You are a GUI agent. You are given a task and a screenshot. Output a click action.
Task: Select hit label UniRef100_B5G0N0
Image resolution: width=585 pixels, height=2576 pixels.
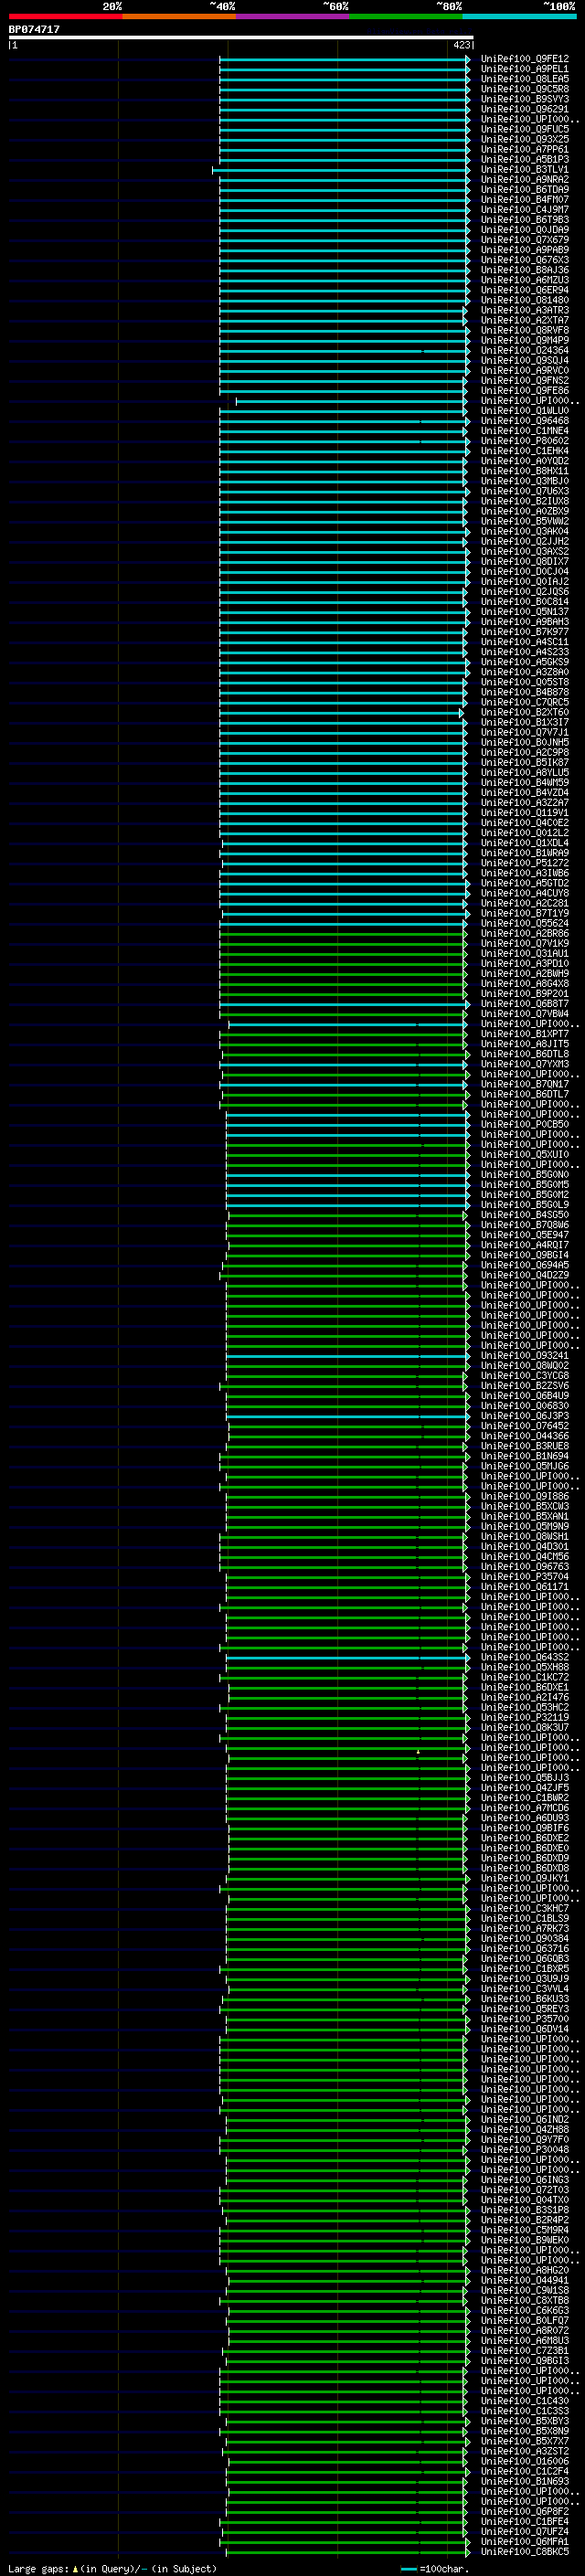pos(525,1175)
